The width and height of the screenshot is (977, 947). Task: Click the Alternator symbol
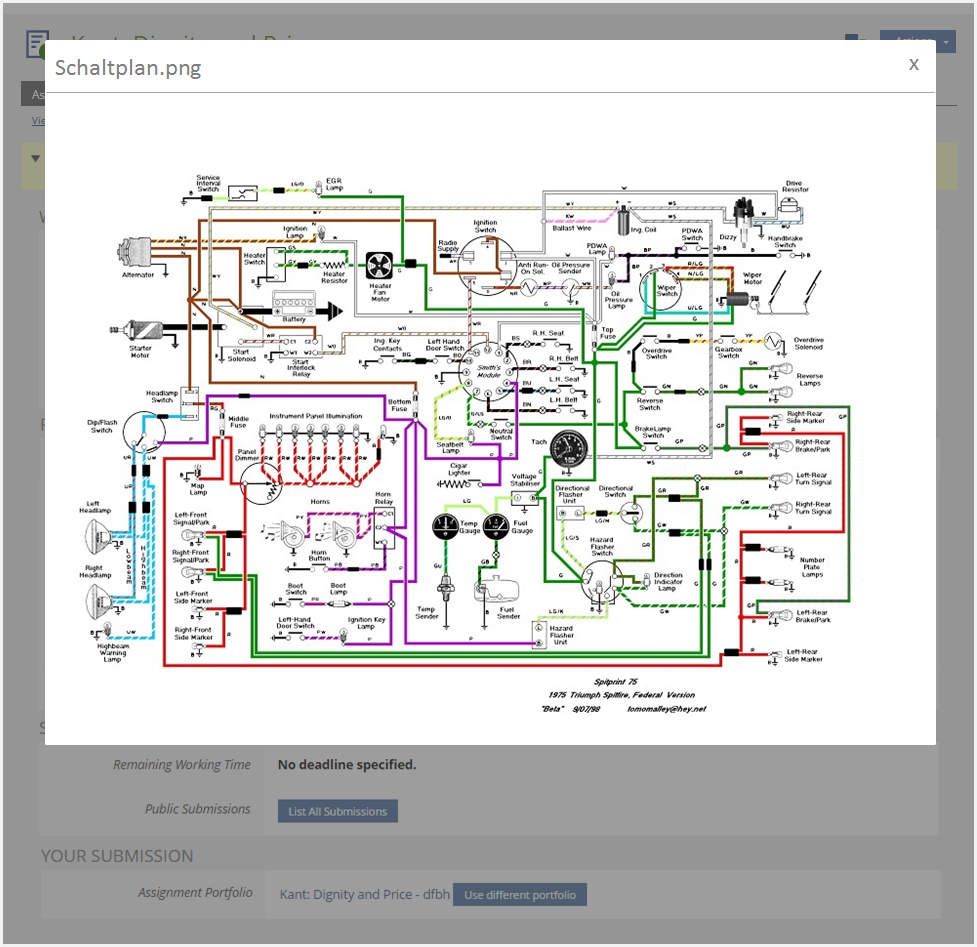pyautogui.click(x=136, y=254)
